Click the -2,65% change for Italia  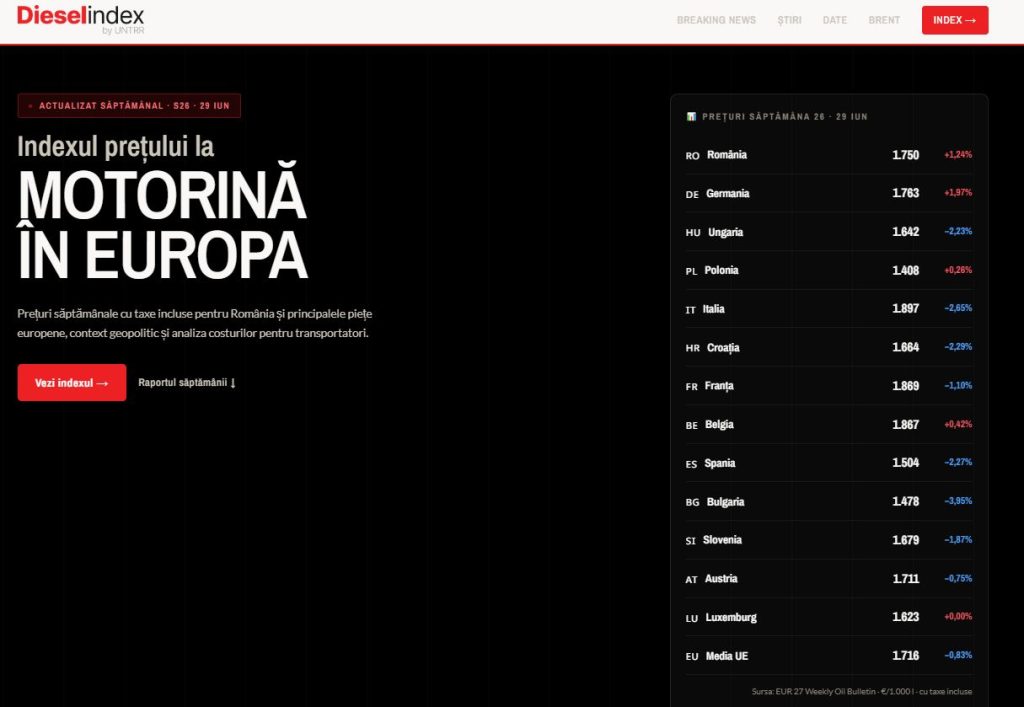(957, 308)
